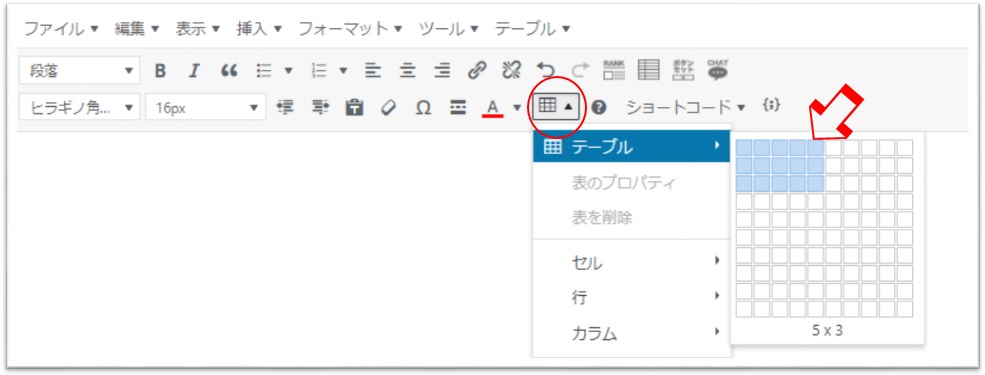
Task: Open the フォーマット menu
Action: click(350, 29)
